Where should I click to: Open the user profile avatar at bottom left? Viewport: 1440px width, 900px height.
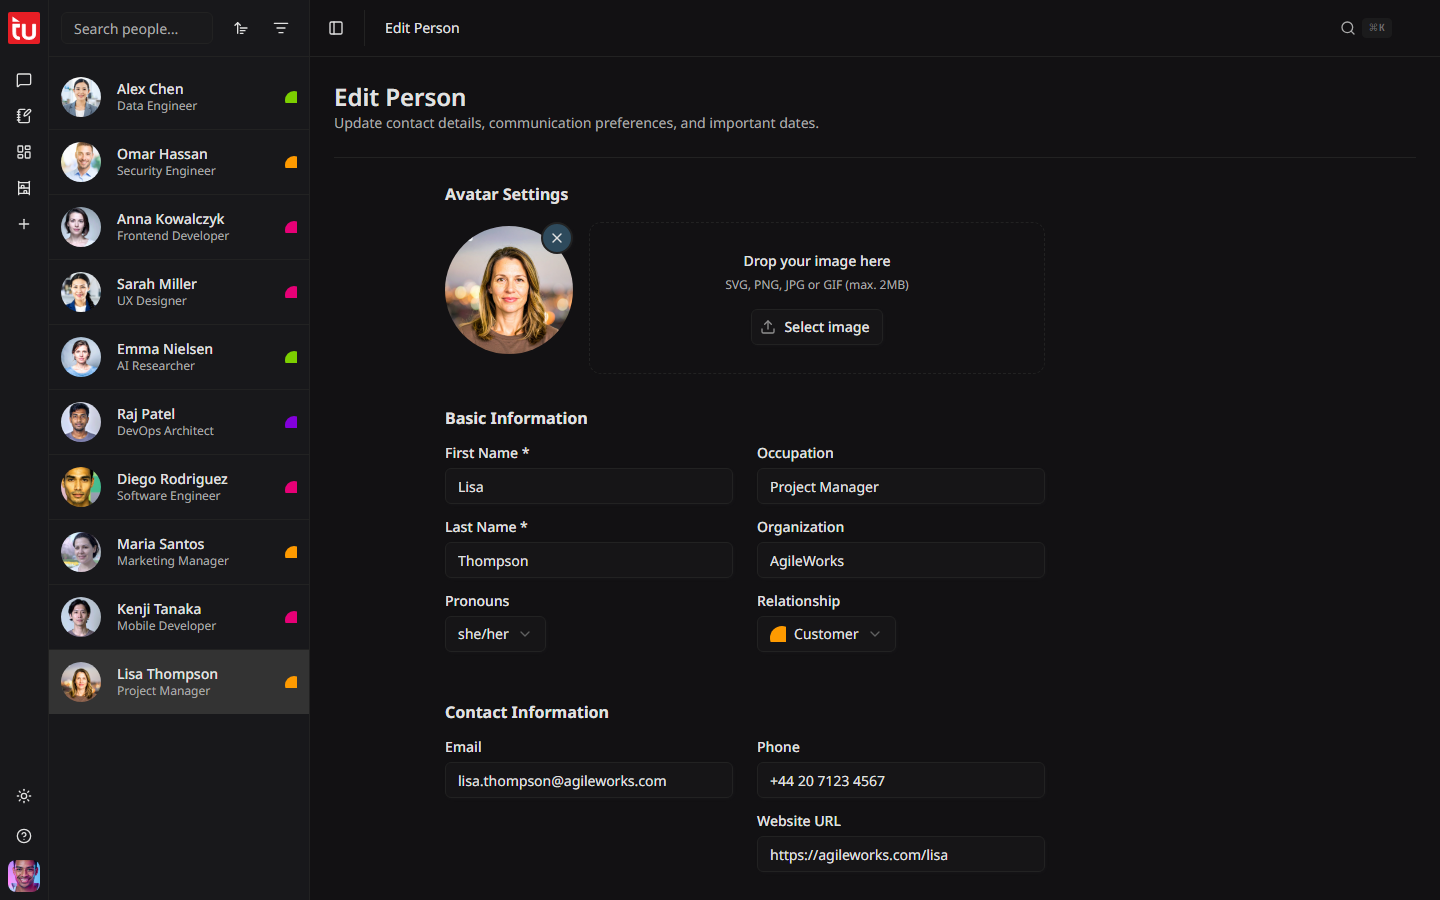point(24,876)
